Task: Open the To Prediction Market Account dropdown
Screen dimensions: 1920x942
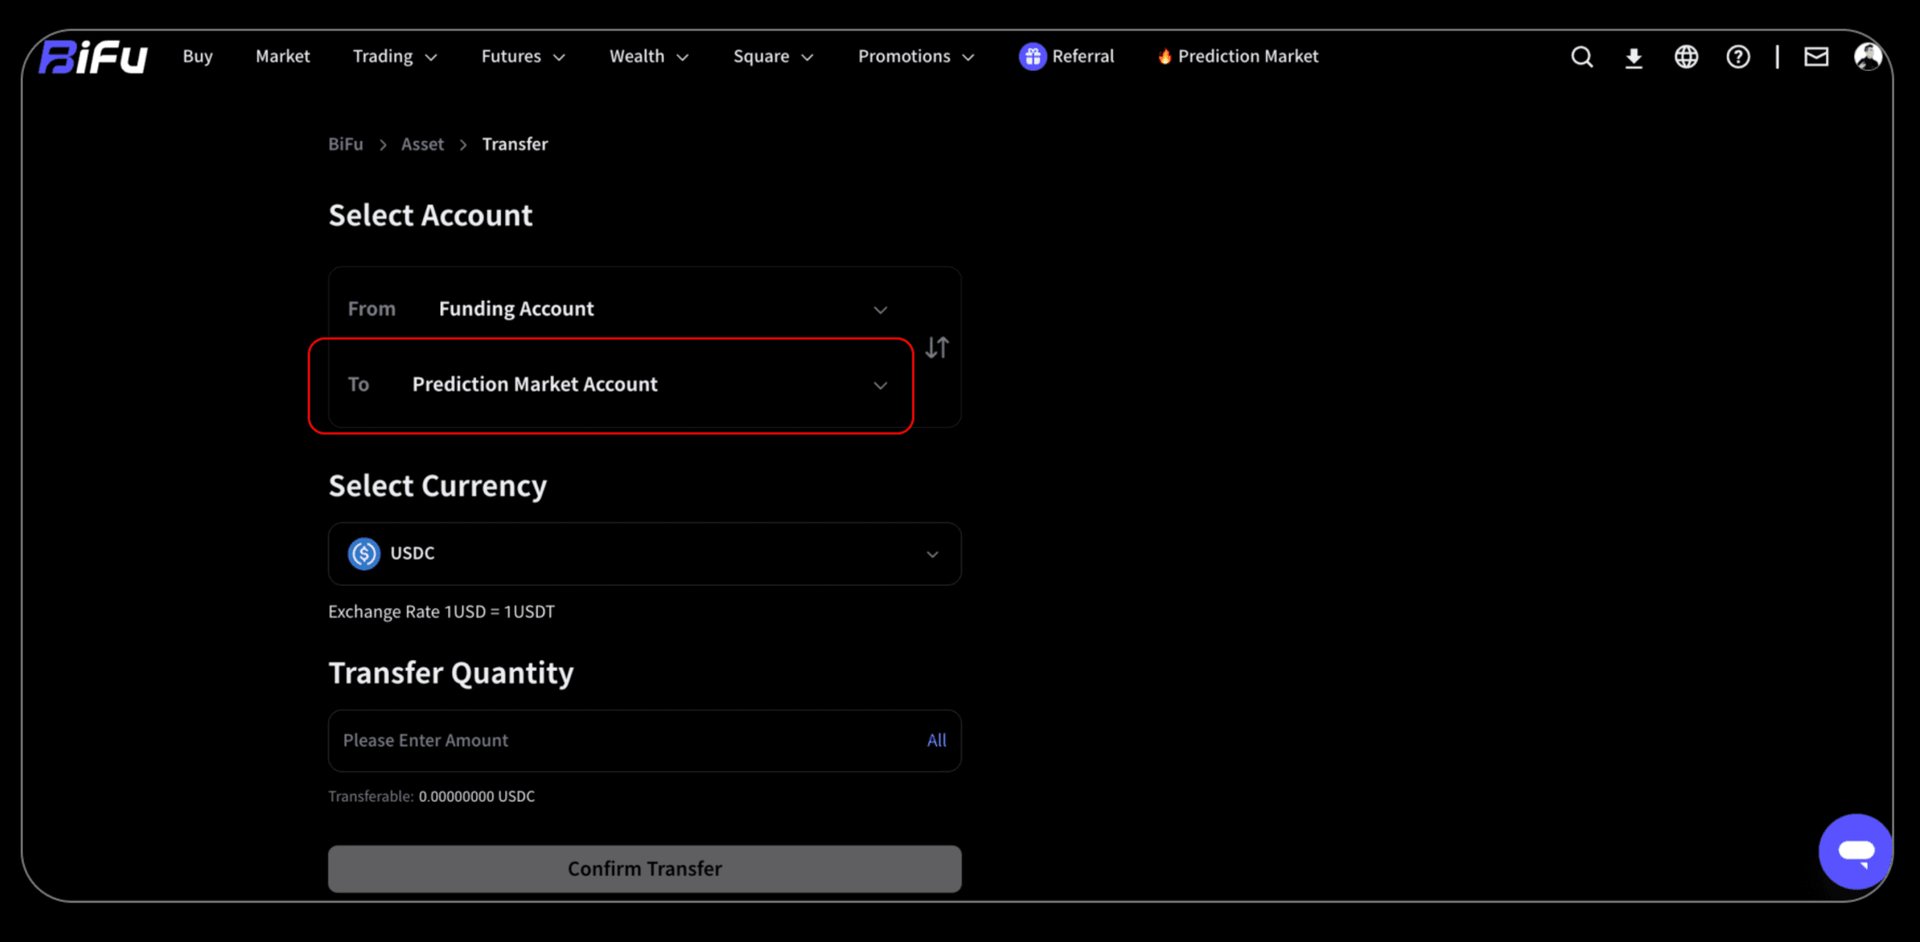Action: point(618,385)
